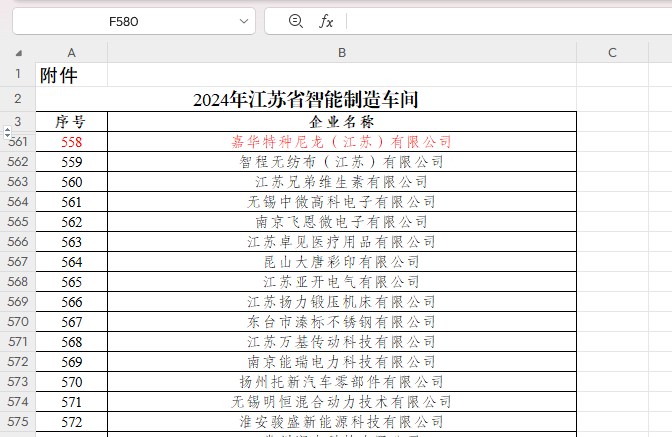Screen dimensions: 672x437
Task: Open the insert function fx dialog
Action: click(326, 21)
